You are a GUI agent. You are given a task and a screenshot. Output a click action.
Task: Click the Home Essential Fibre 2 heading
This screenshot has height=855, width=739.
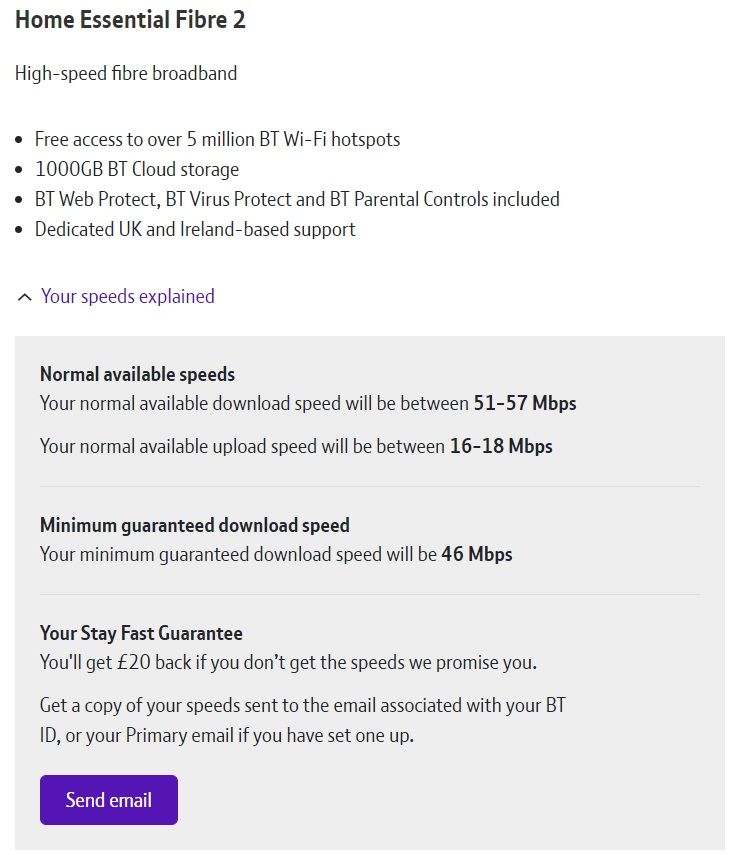tap(130, 20)
